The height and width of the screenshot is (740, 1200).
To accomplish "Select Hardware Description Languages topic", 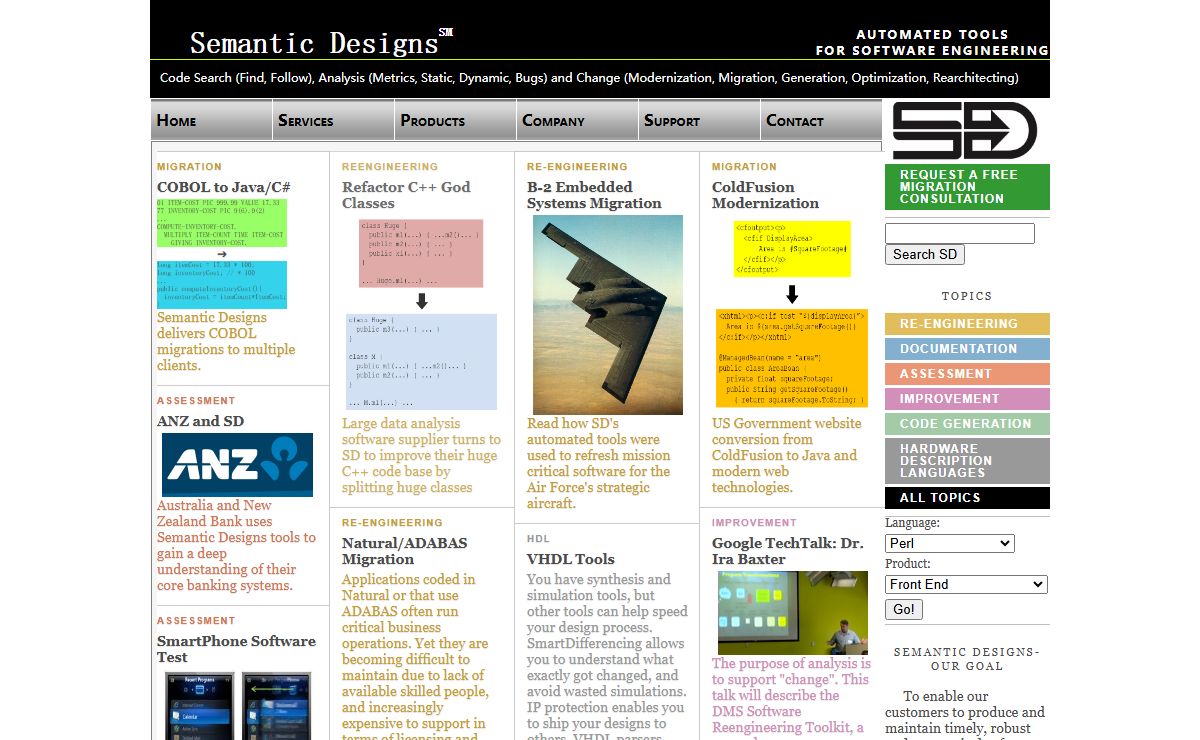I will (967, 461).
